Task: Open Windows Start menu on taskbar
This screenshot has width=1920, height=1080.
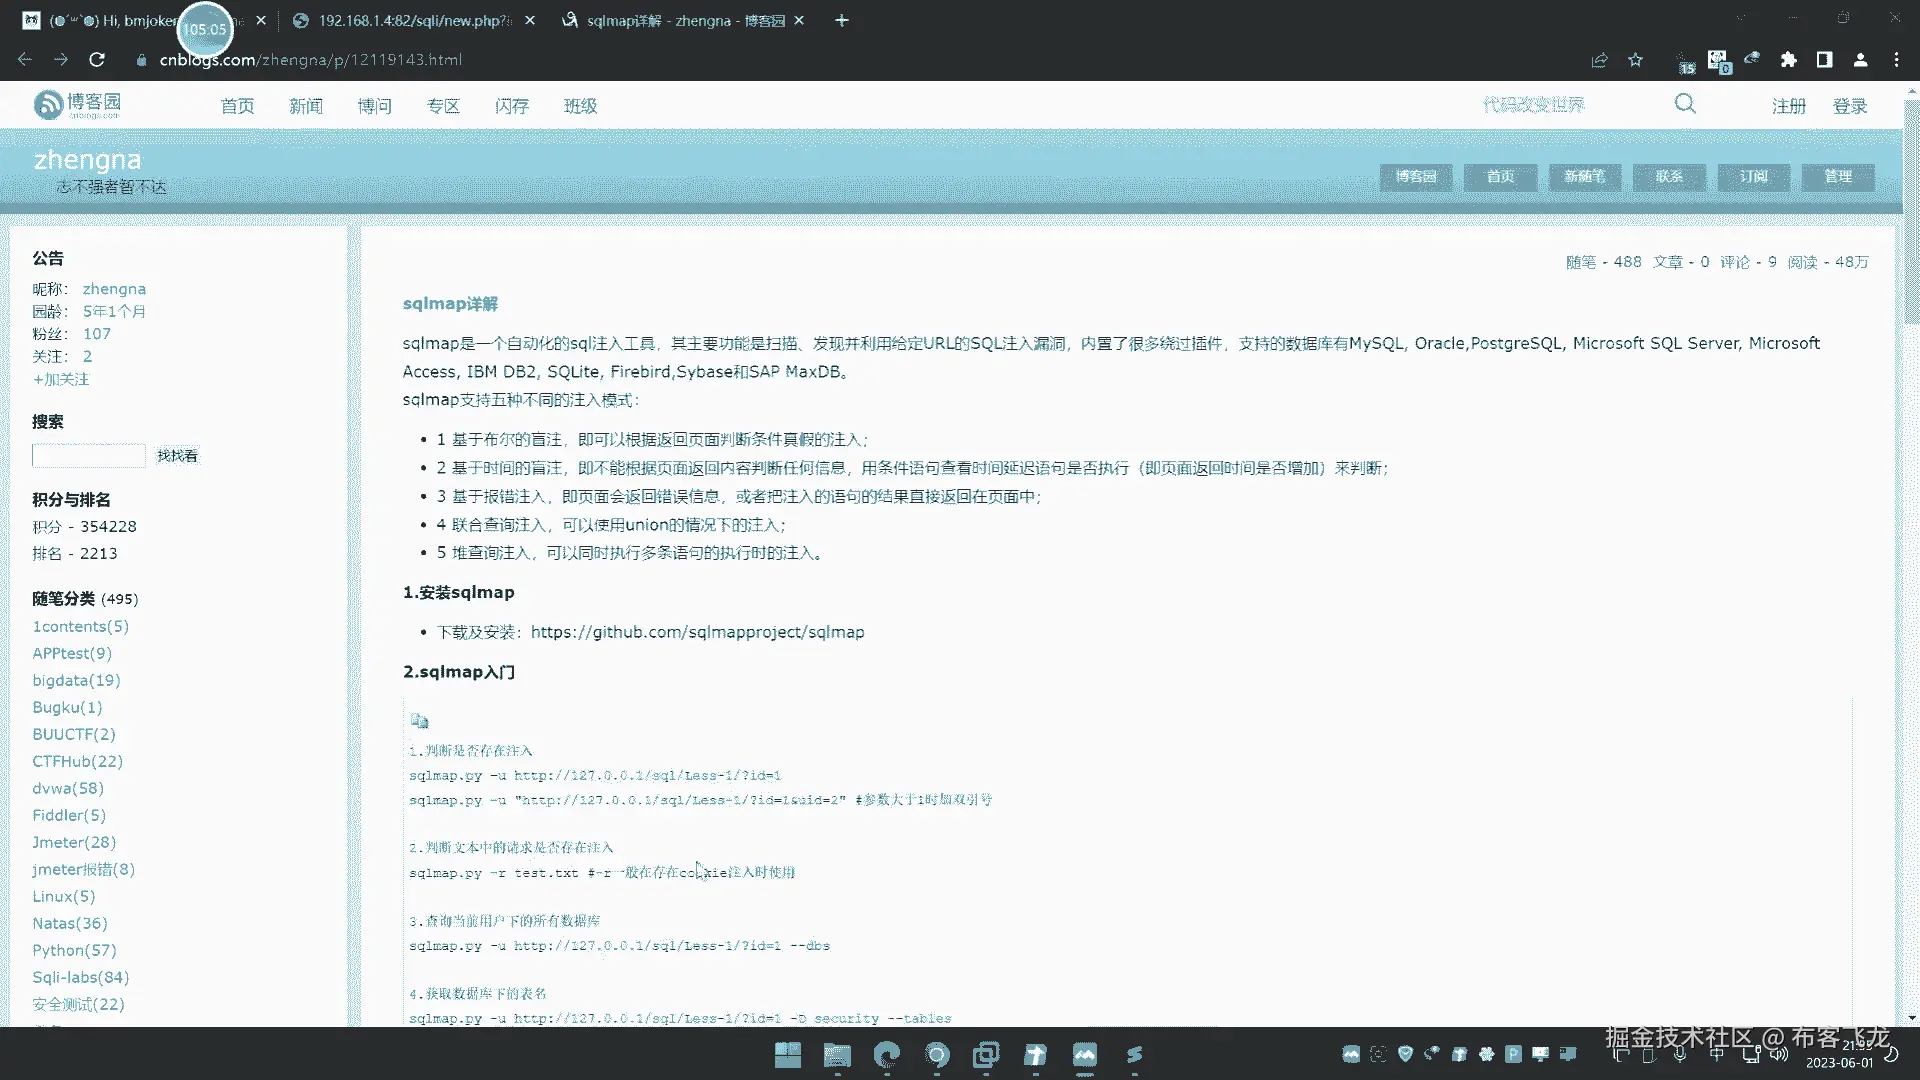Action: point(787,1055)
